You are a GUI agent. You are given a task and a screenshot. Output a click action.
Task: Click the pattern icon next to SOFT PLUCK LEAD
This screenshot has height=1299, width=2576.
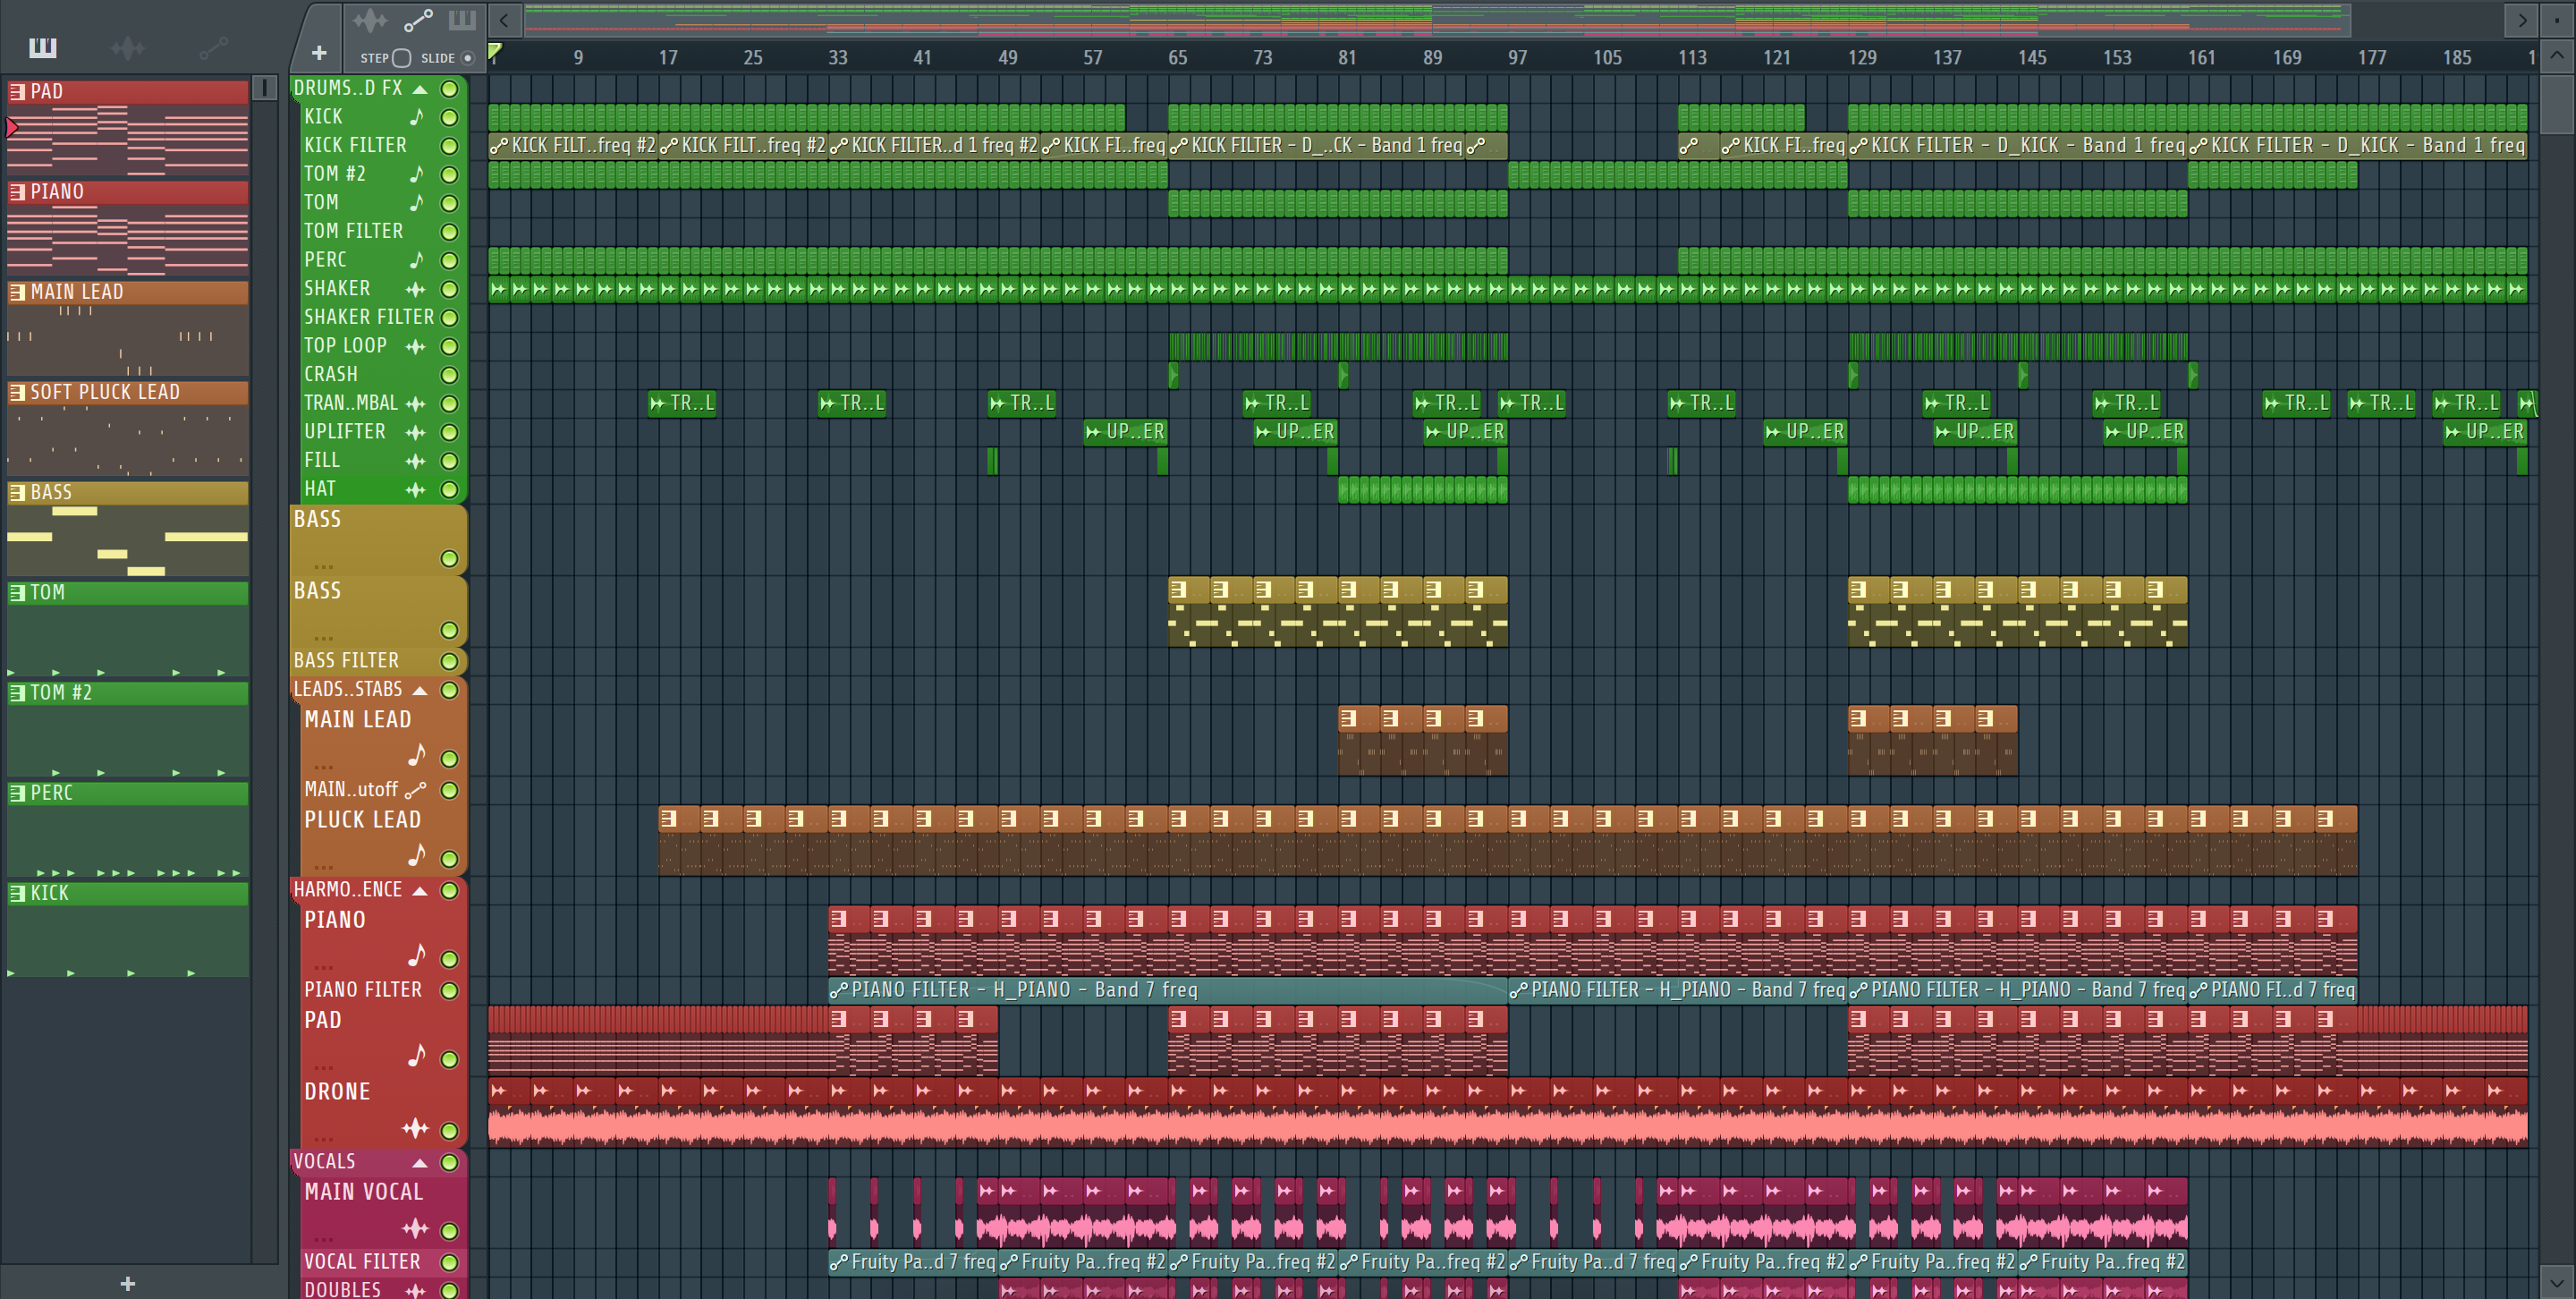coord(17,392)
